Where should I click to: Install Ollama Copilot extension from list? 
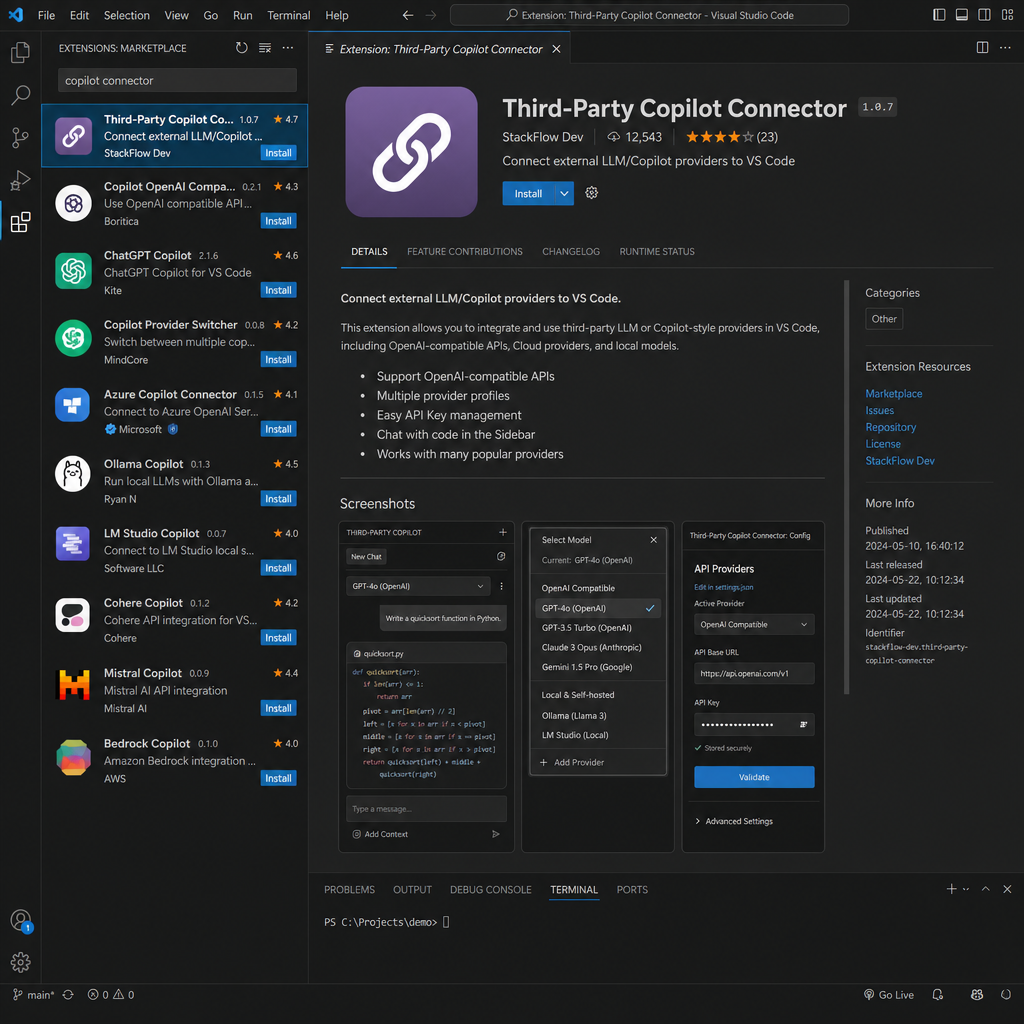(x=278, y=499)
